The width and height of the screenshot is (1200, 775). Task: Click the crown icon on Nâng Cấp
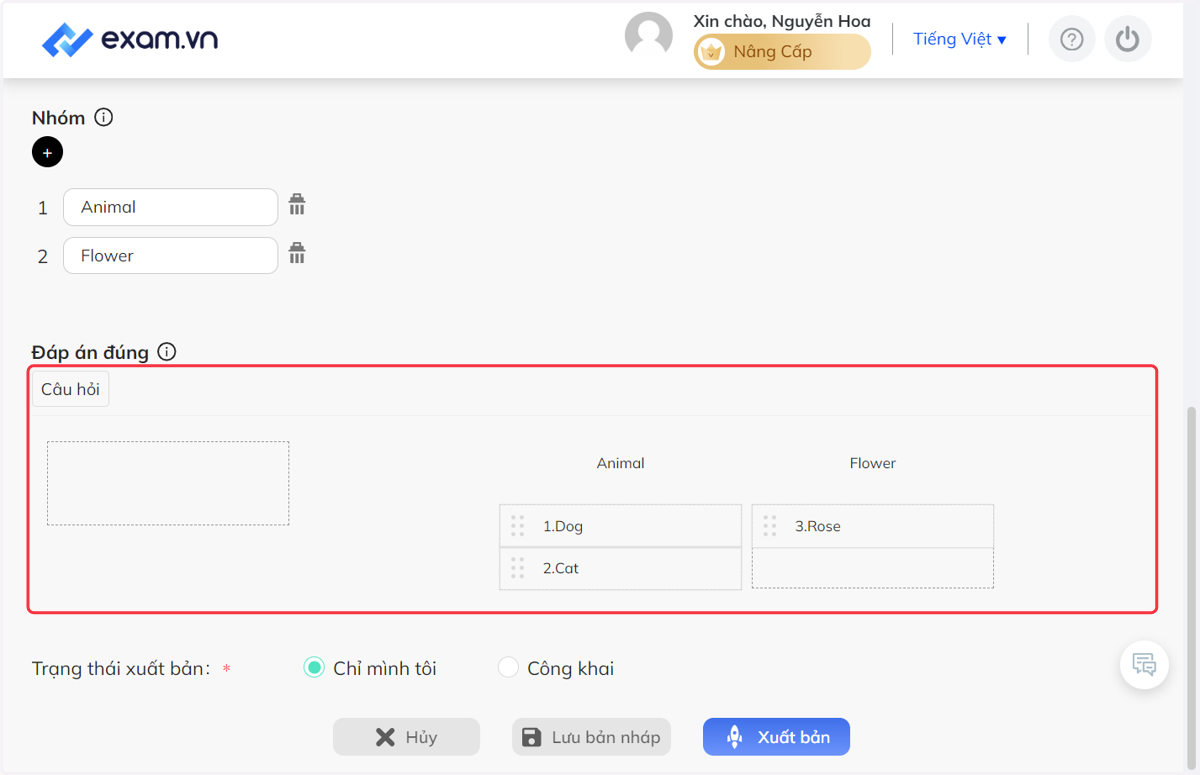[711, 52]
